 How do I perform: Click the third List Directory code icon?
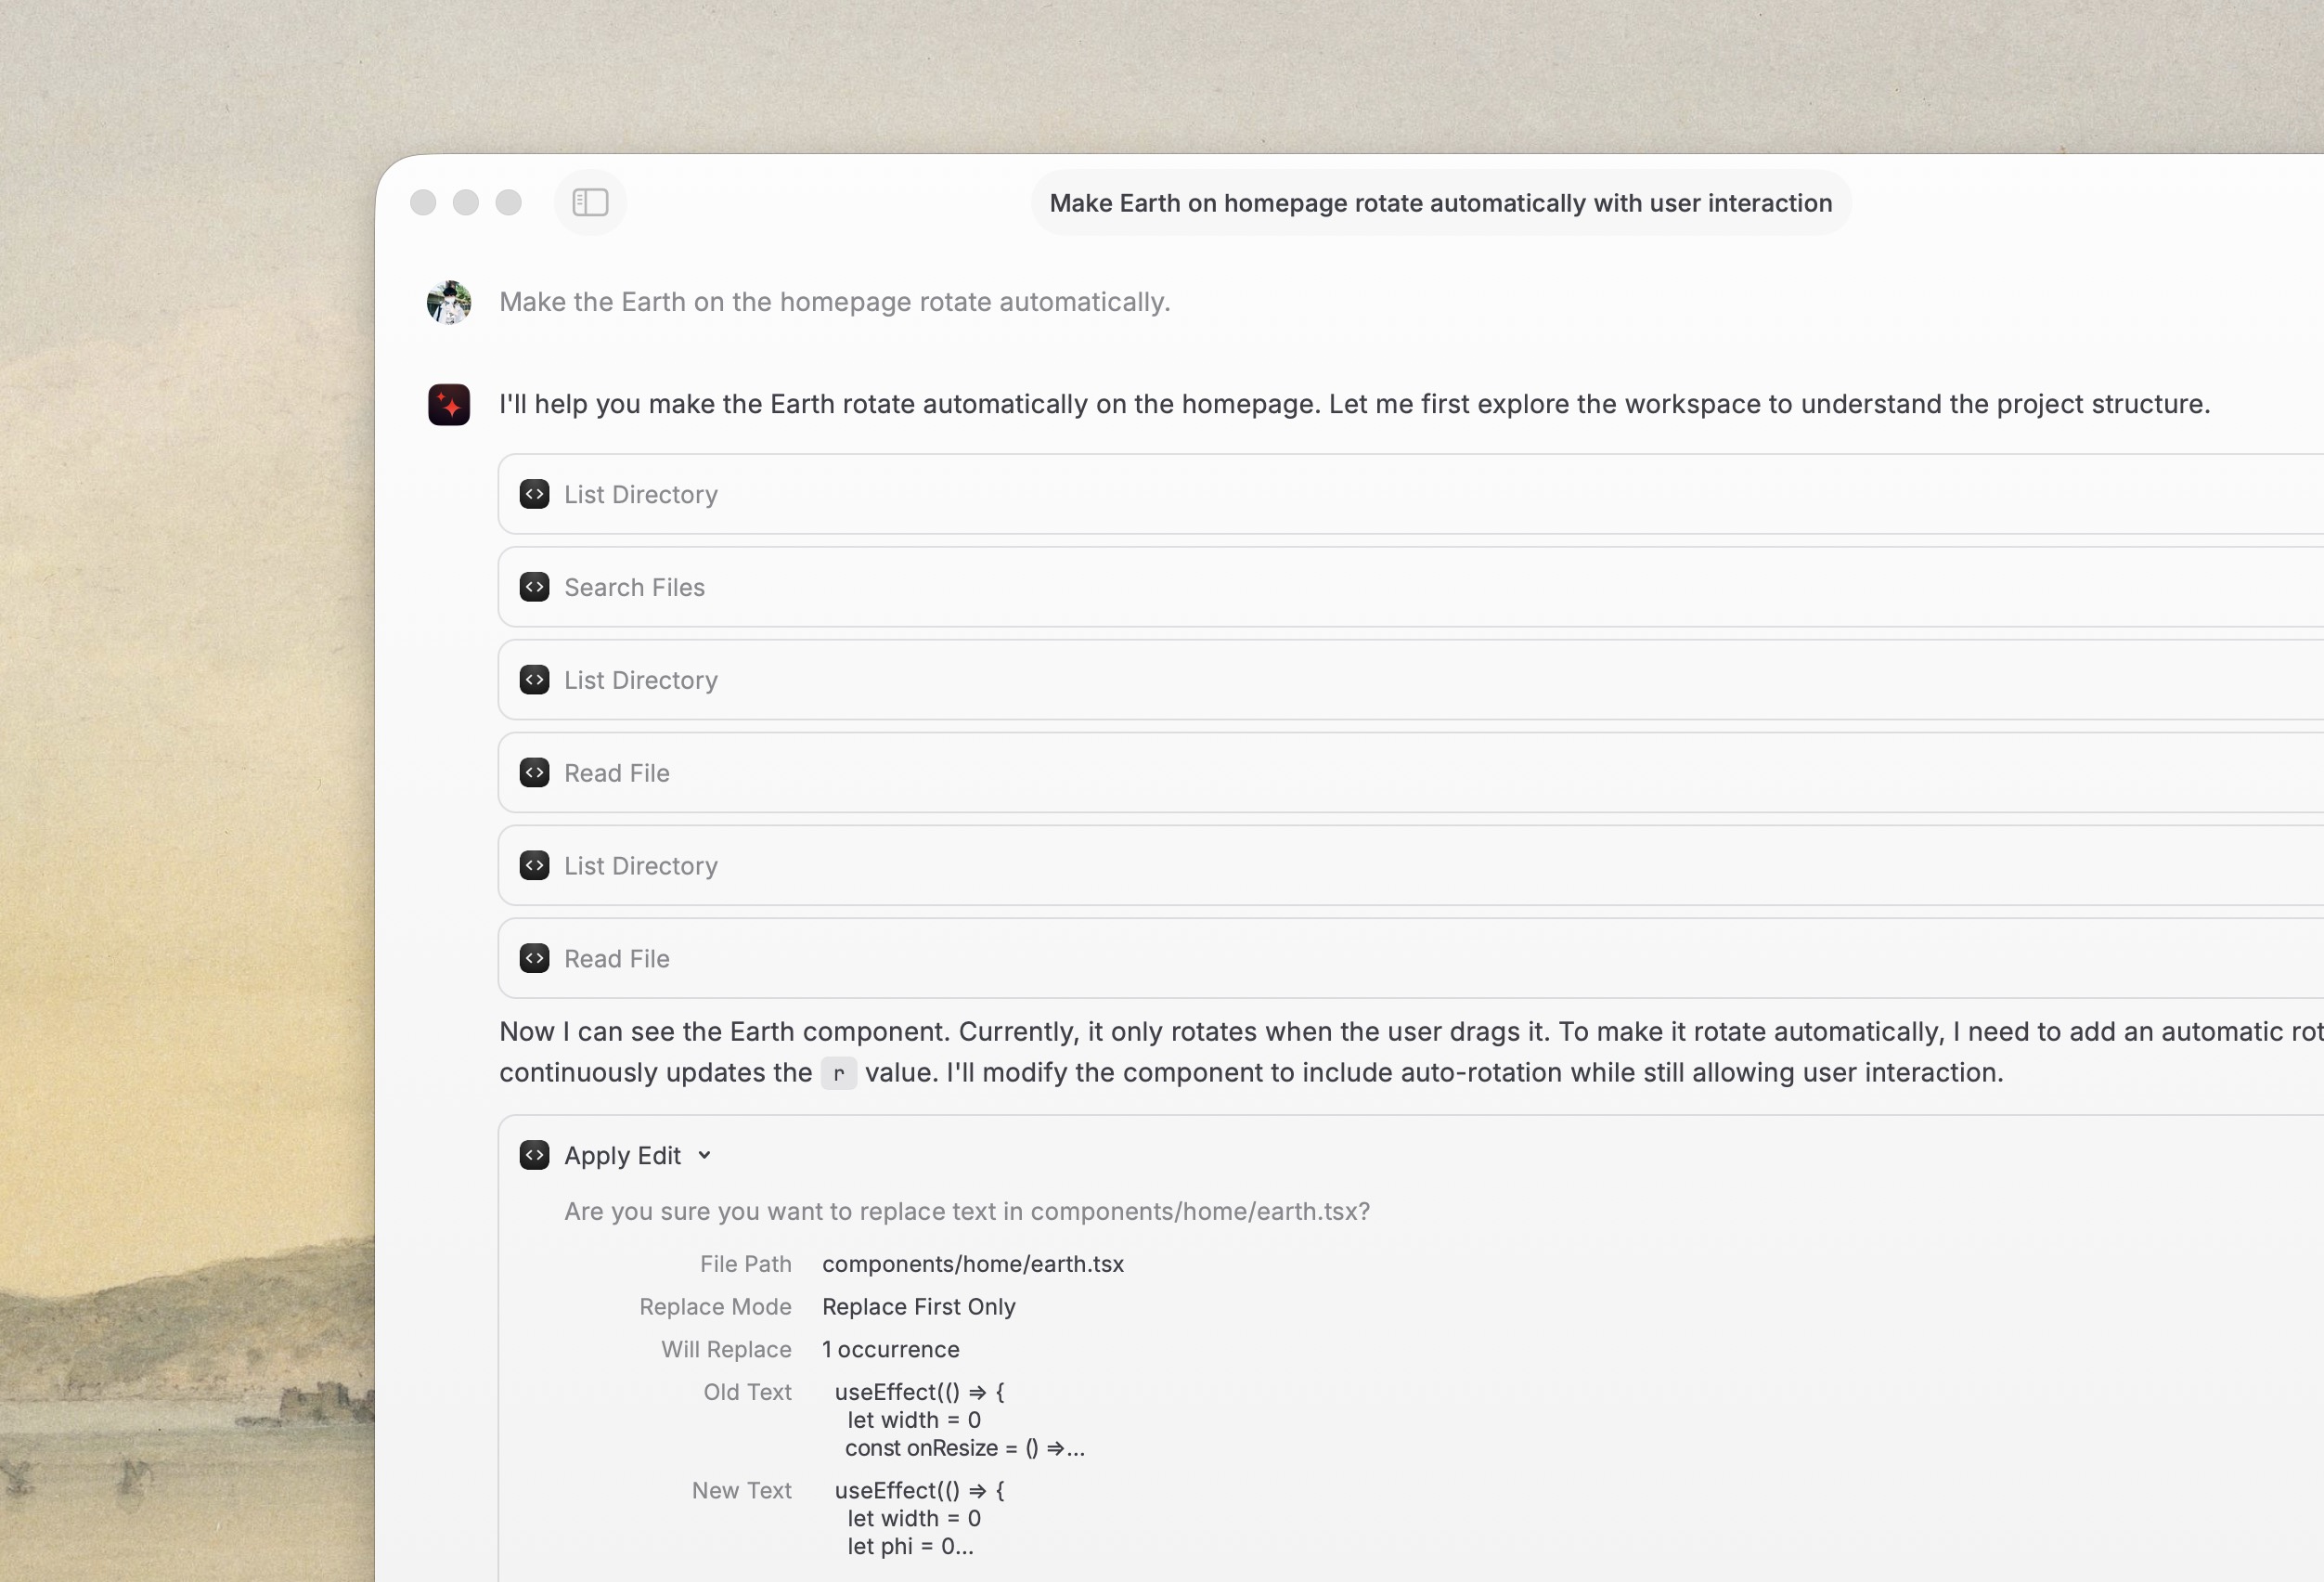pyautogui.click(x=535, y=866)
